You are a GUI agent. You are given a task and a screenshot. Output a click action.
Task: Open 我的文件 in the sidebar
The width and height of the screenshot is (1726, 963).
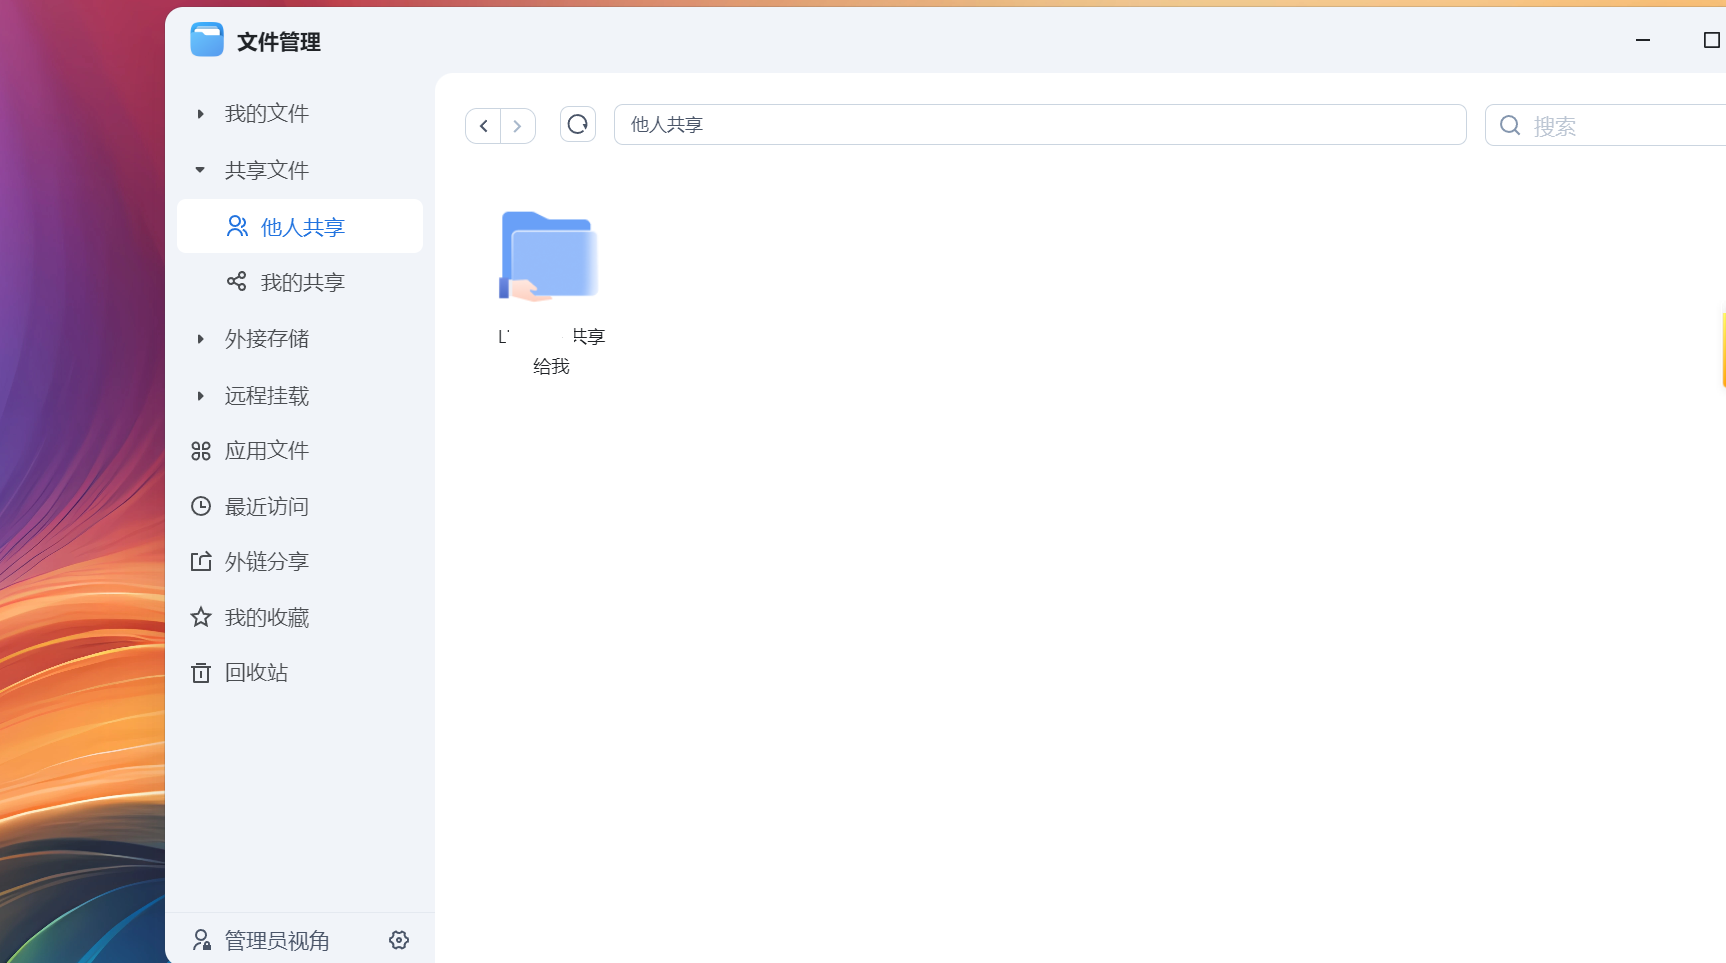click(x=267, y=114)
